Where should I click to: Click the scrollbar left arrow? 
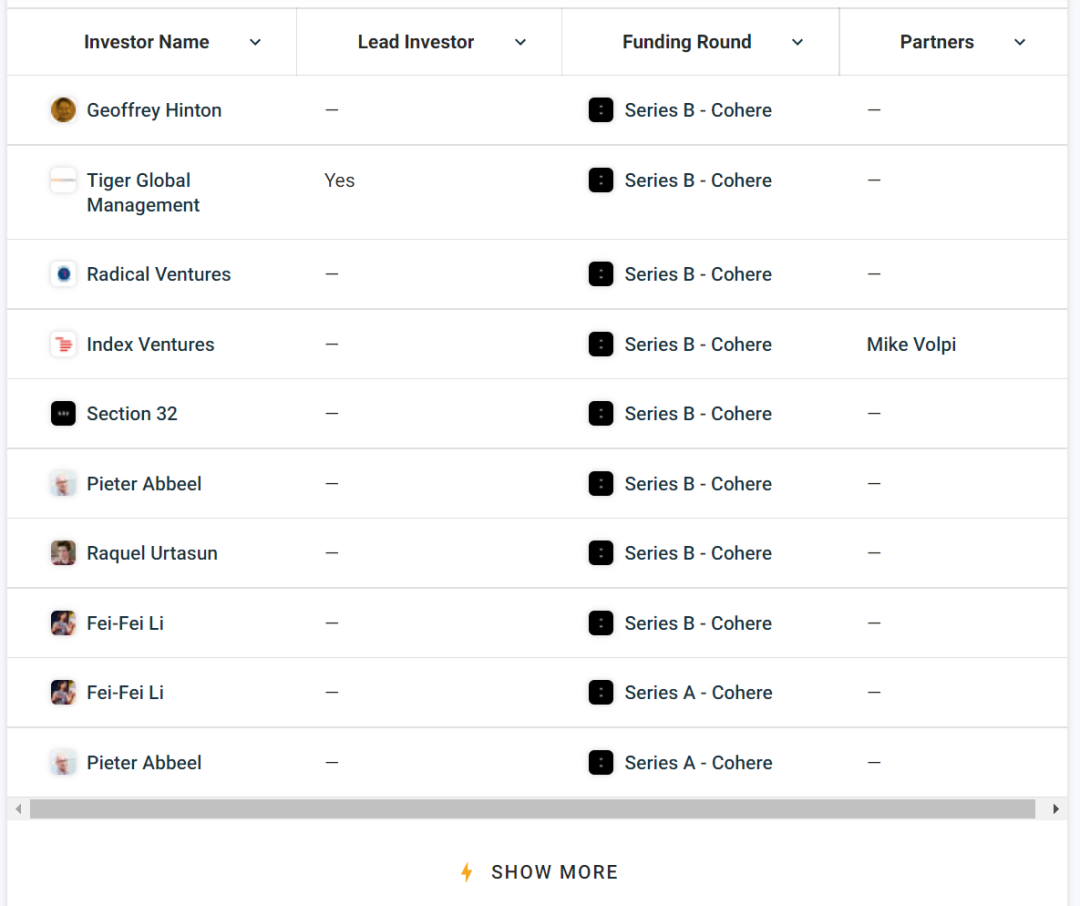pyautogui.click(x=19, y=809)
